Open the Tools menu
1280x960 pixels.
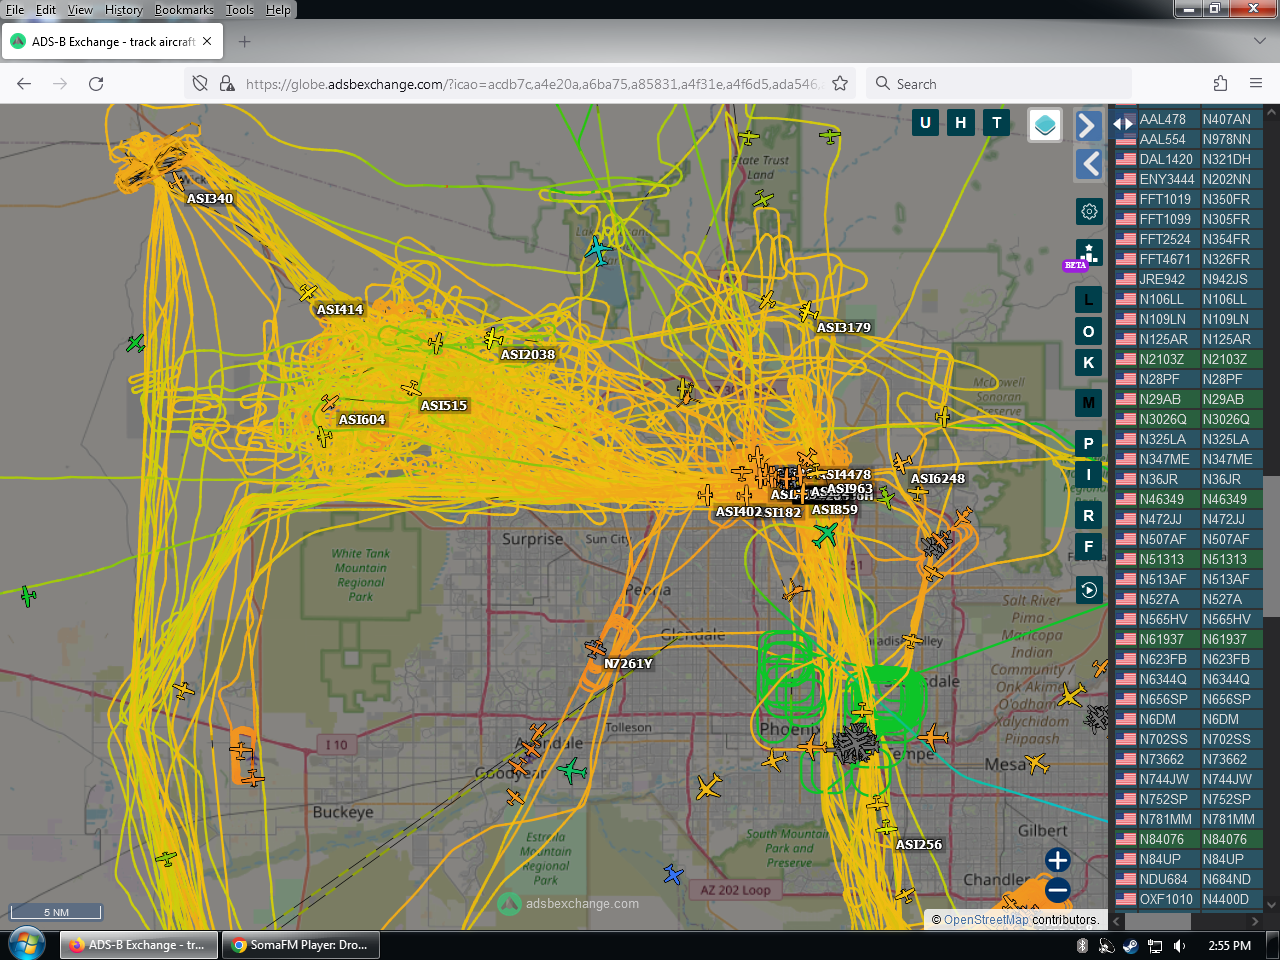coord(240,10)
